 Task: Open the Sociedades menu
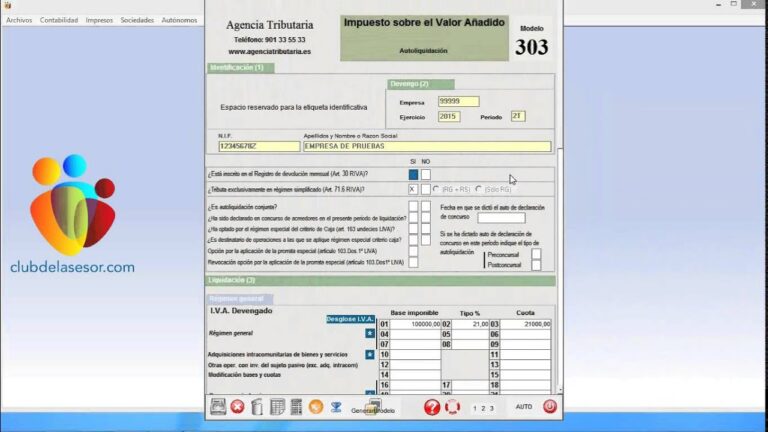(137, 20)
